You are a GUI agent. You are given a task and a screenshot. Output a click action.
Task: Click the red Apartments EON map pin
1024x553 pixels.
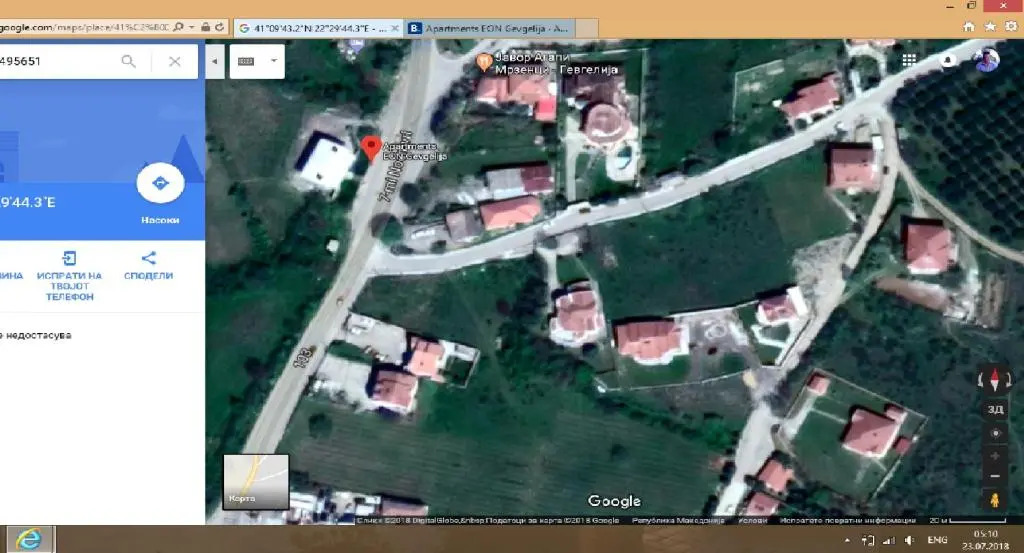point(370,149)
